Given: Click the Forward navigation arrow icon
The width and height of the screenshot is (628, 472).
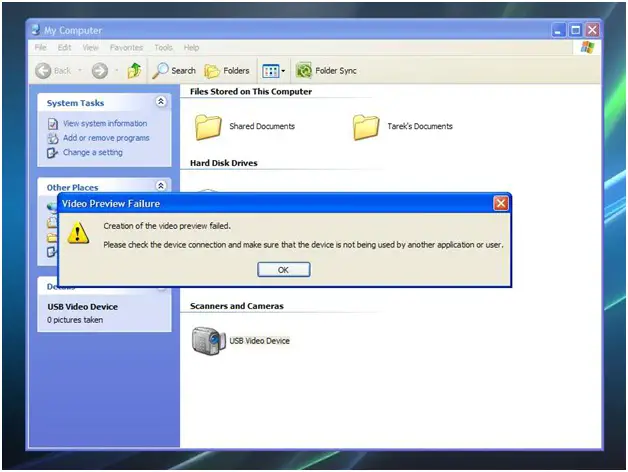Looking at the screenshot, I should (99, 71).
